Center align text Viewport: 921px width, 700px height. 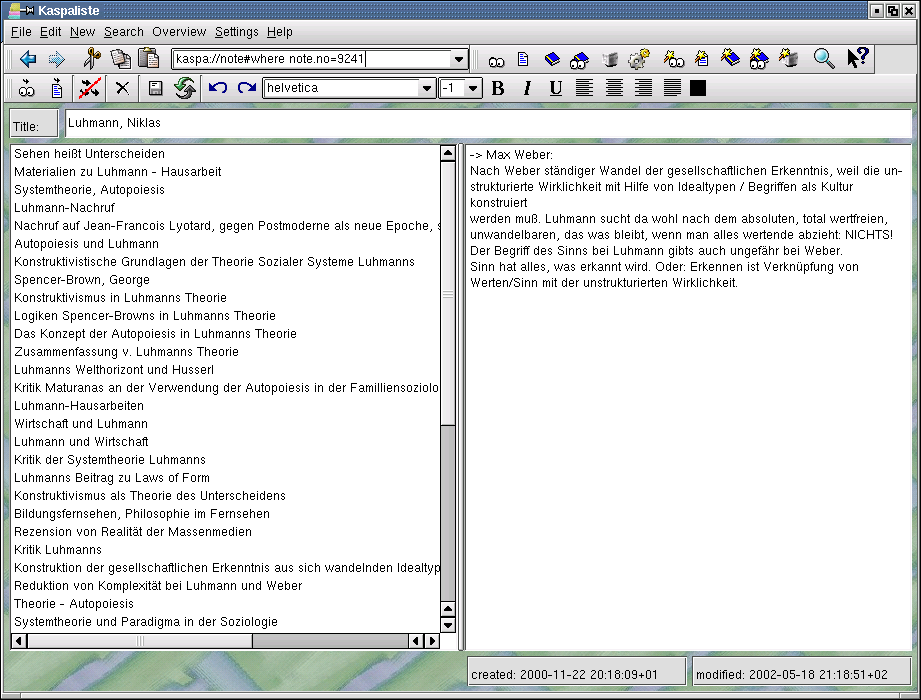(x=614, y=88)
